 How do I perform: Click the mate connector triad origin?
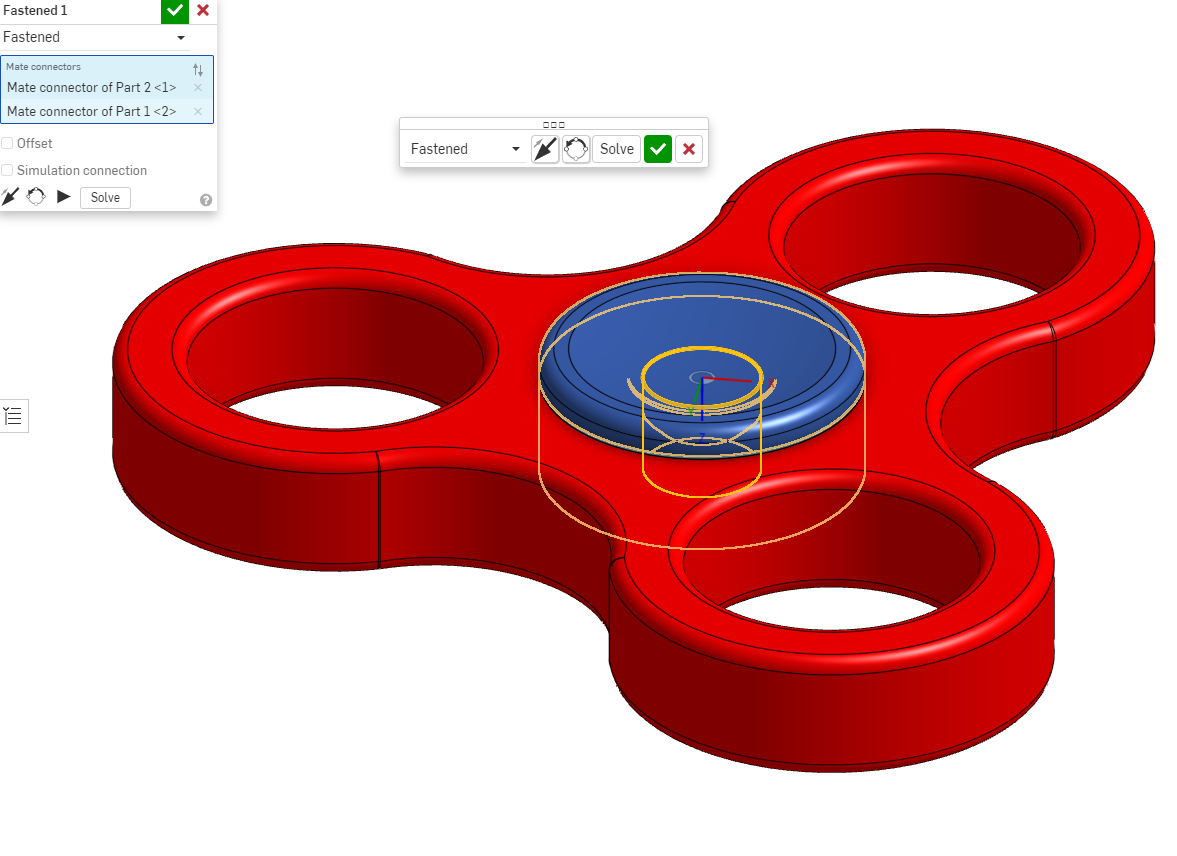click(x=702, y=378)
